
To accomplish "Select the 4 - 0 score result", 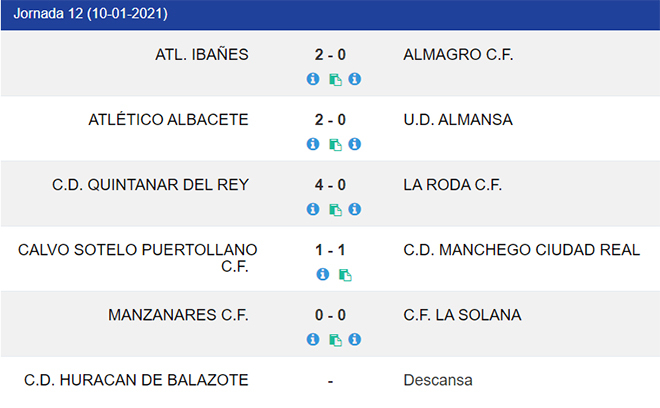I will pyautogui.click(x=330, y=185).
